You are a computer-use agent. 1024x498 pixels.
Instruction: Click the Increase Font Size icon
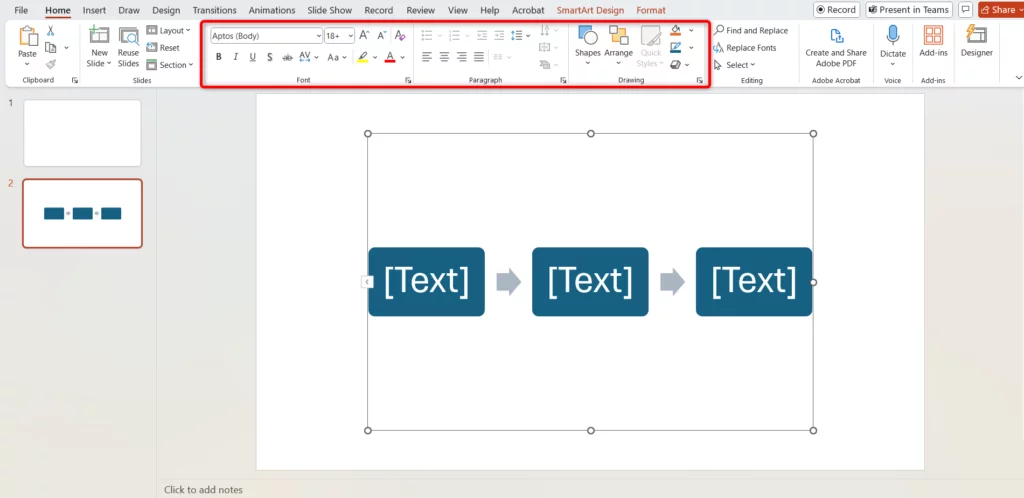pyautogui.click(x=364, y=36)
